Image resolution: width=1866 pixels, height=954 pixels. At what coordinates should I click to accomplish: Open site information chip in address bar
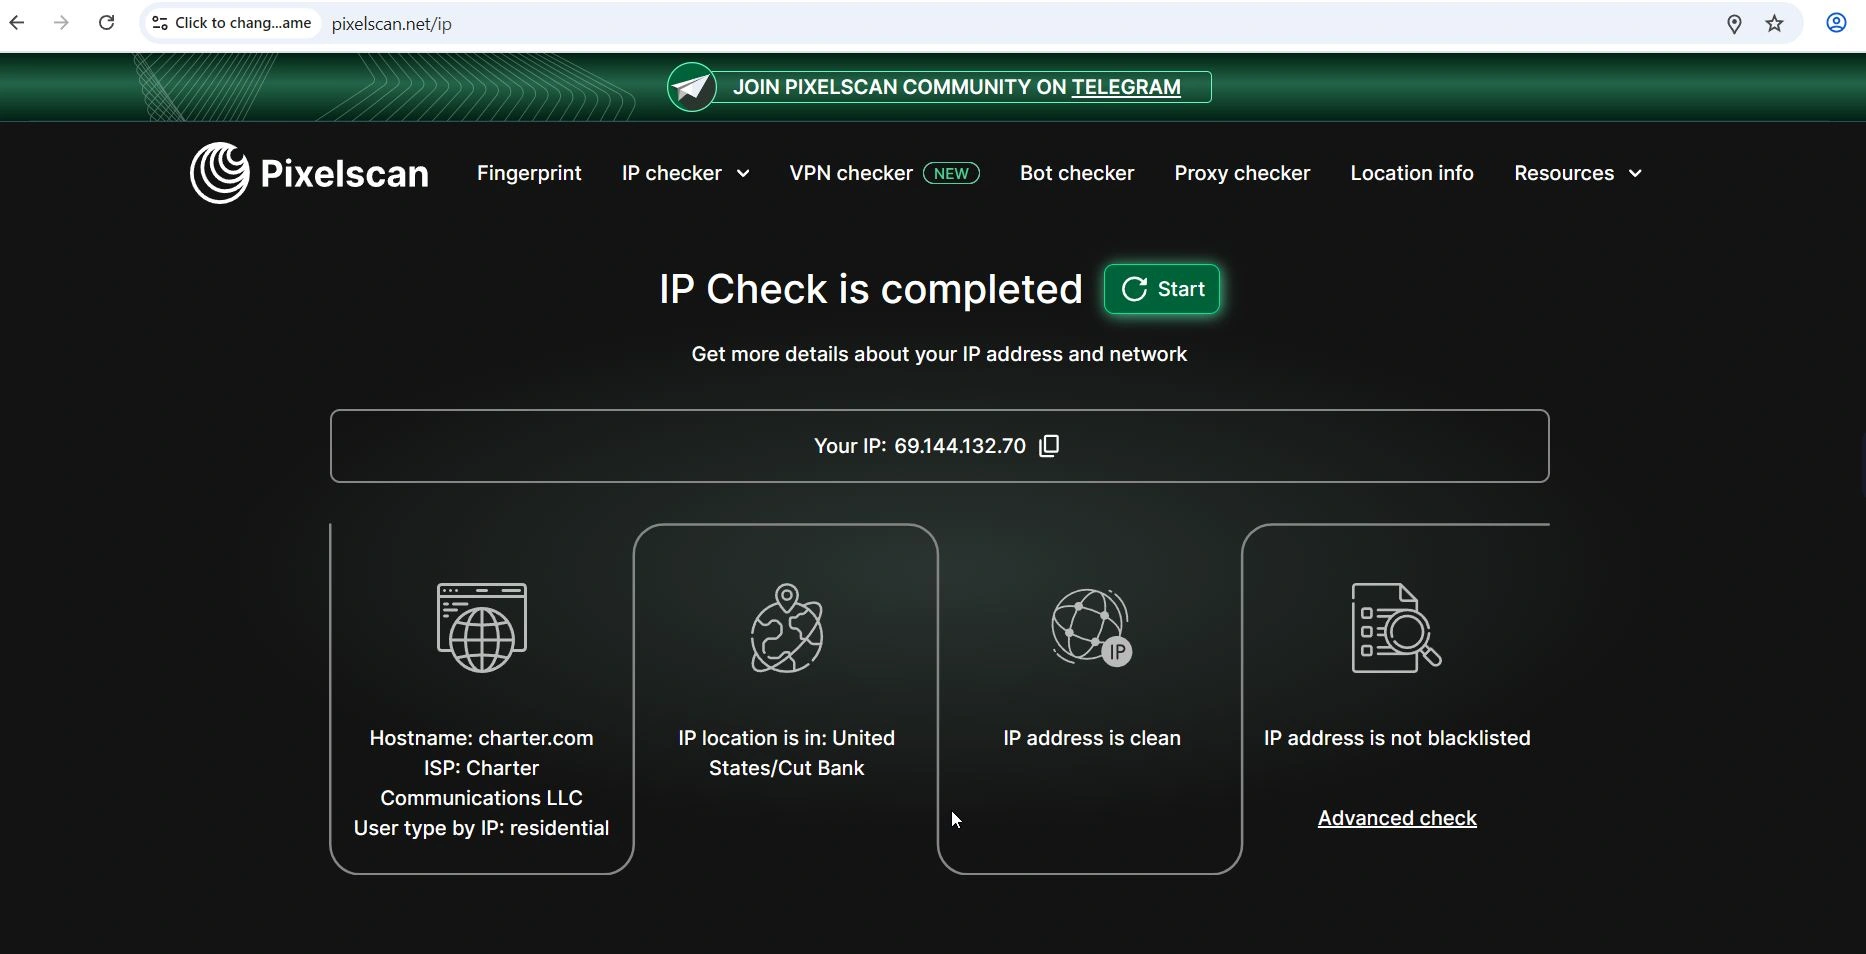pos(231,23)
